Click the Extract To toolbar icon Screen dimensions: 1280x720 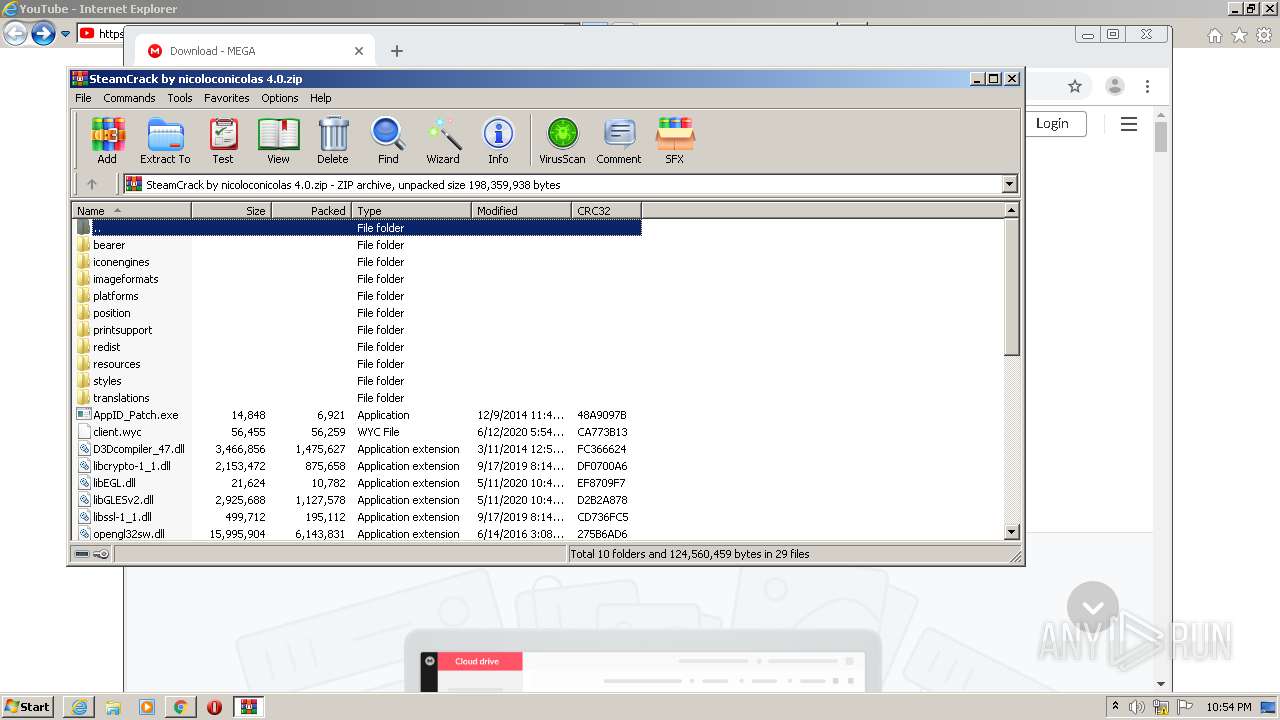pos(165,140)
